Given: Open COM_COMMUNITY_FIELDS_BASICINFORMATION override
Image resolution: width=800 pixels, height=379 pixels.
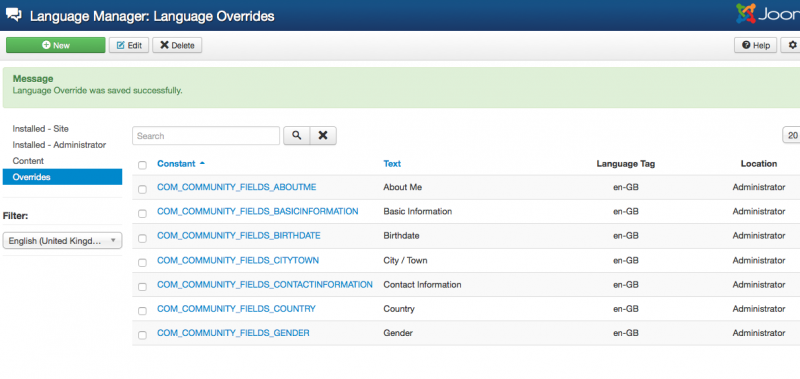Looking at the screenshot, I should click(257, 211).
